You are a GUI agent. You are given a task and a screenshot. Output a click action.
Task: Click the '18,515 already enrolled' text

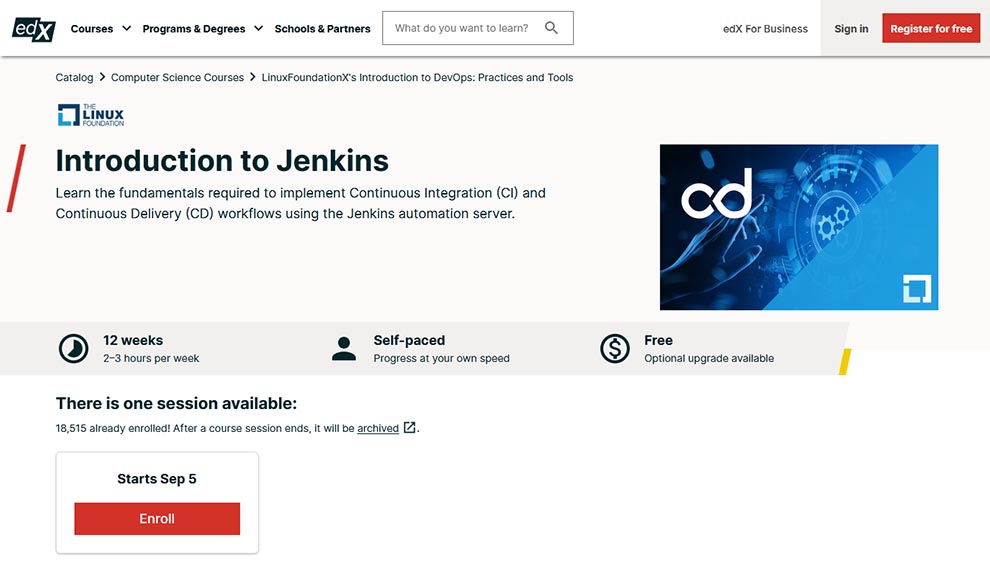113,428
